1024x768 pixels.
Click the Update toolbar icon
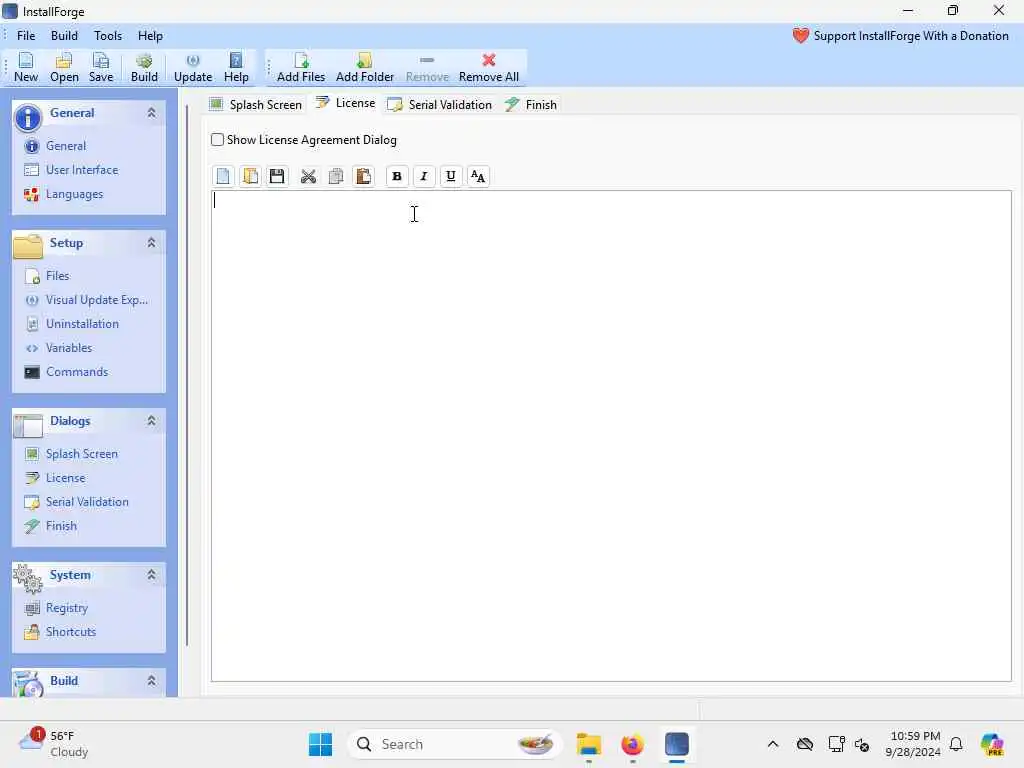(193, 67)
